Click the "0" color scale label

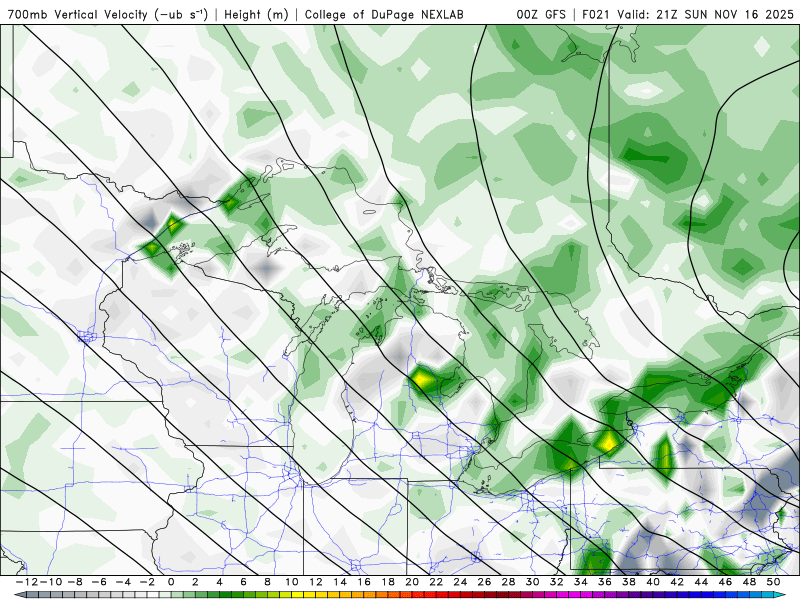point(171,582)
